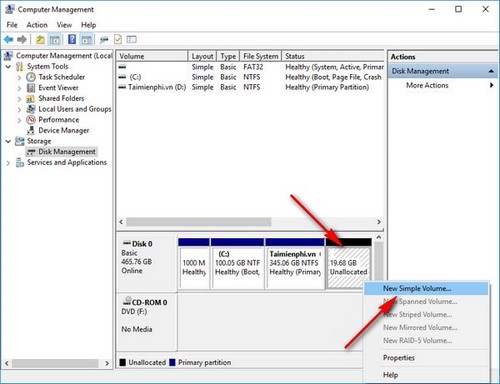500x384 pixels.
Task: Click the Forward arrow toolbar icon
Action: pyautogui.click(x=22, y=40)
